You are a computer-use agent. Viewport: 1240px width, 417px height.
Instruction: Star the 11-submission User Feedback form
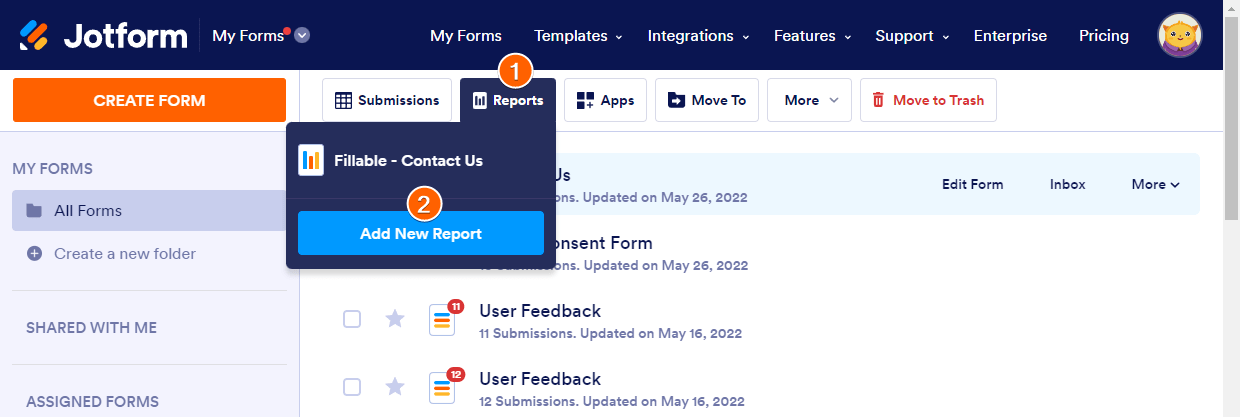[395, 319]
